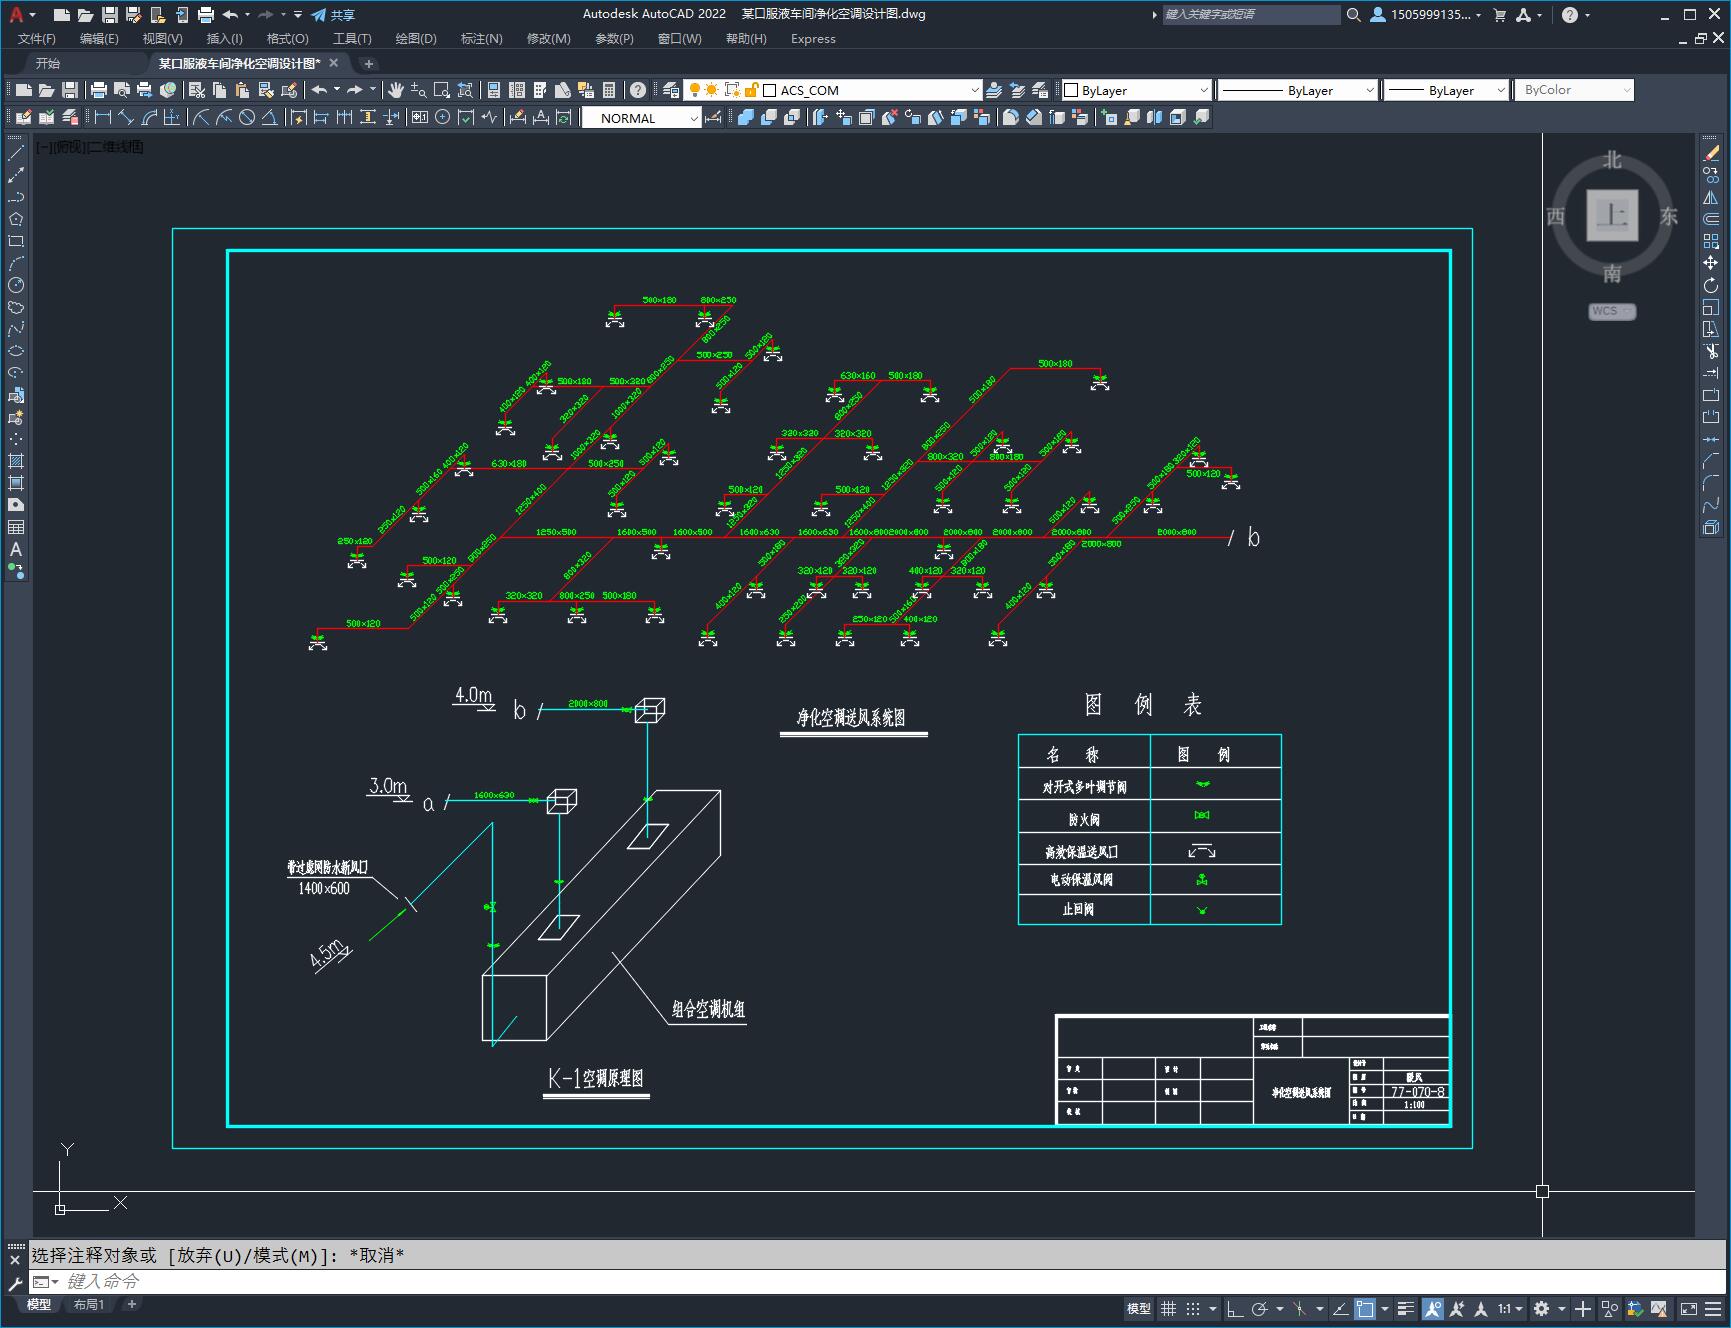Click the Angular dimension tool icon
Image resolution: width=1731 pixels, height=1328 pixels.
pyautogui.click(x=269, y=117)
